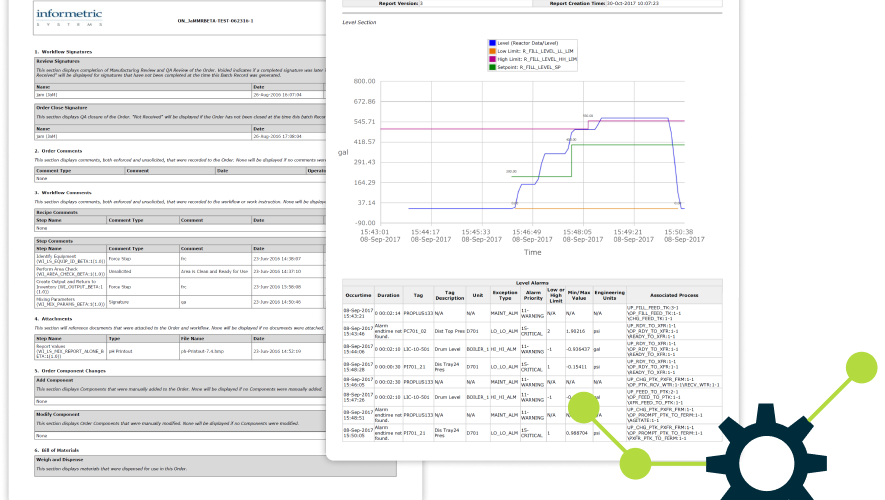Click the 'Engineering Units' column header
The height and width of the screenshot is (500, 885).
(x=609, y=295)
